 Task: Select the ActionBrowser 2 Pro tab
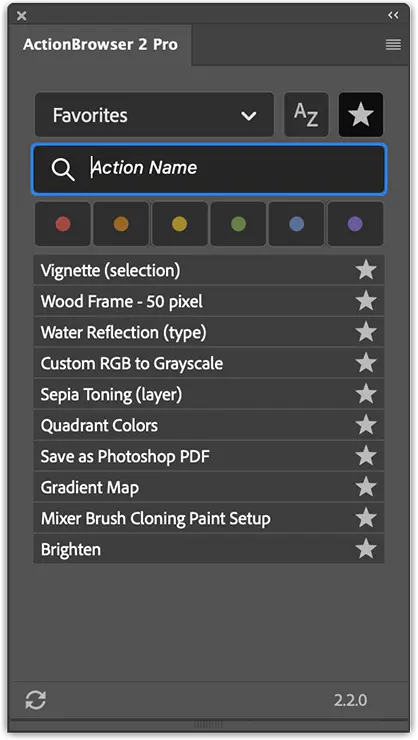[x=100, y=44]
